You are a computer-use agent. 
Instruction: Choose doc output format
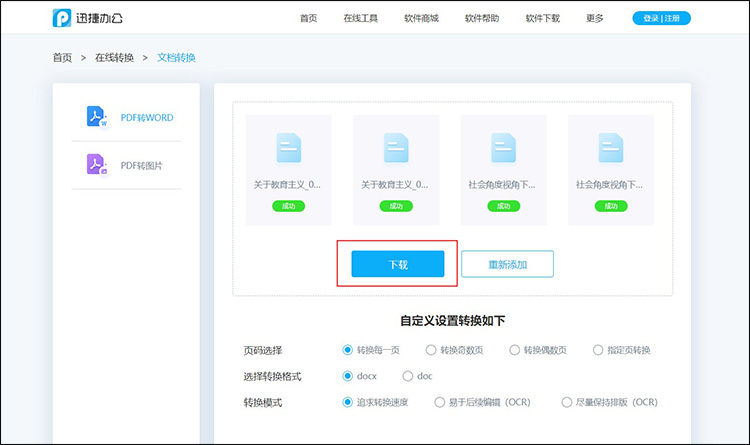coord(408,376)
